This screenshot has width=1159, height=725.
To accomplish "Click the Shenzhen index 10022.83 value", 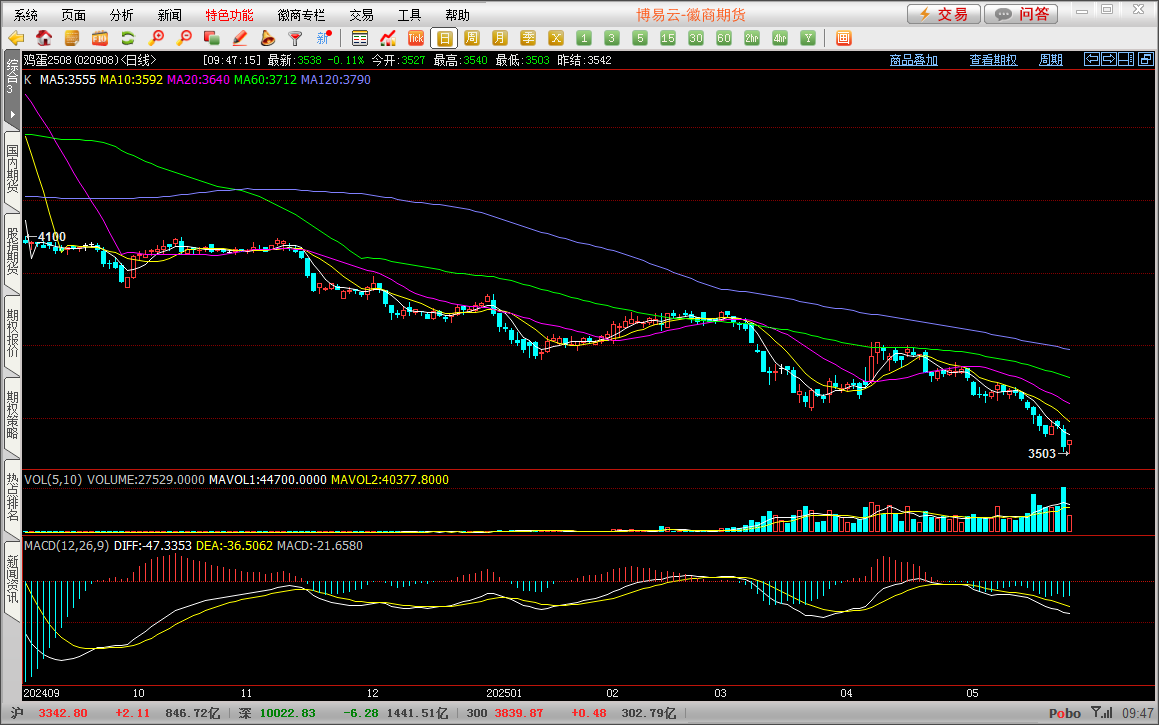I will click(x=288, y=713).
